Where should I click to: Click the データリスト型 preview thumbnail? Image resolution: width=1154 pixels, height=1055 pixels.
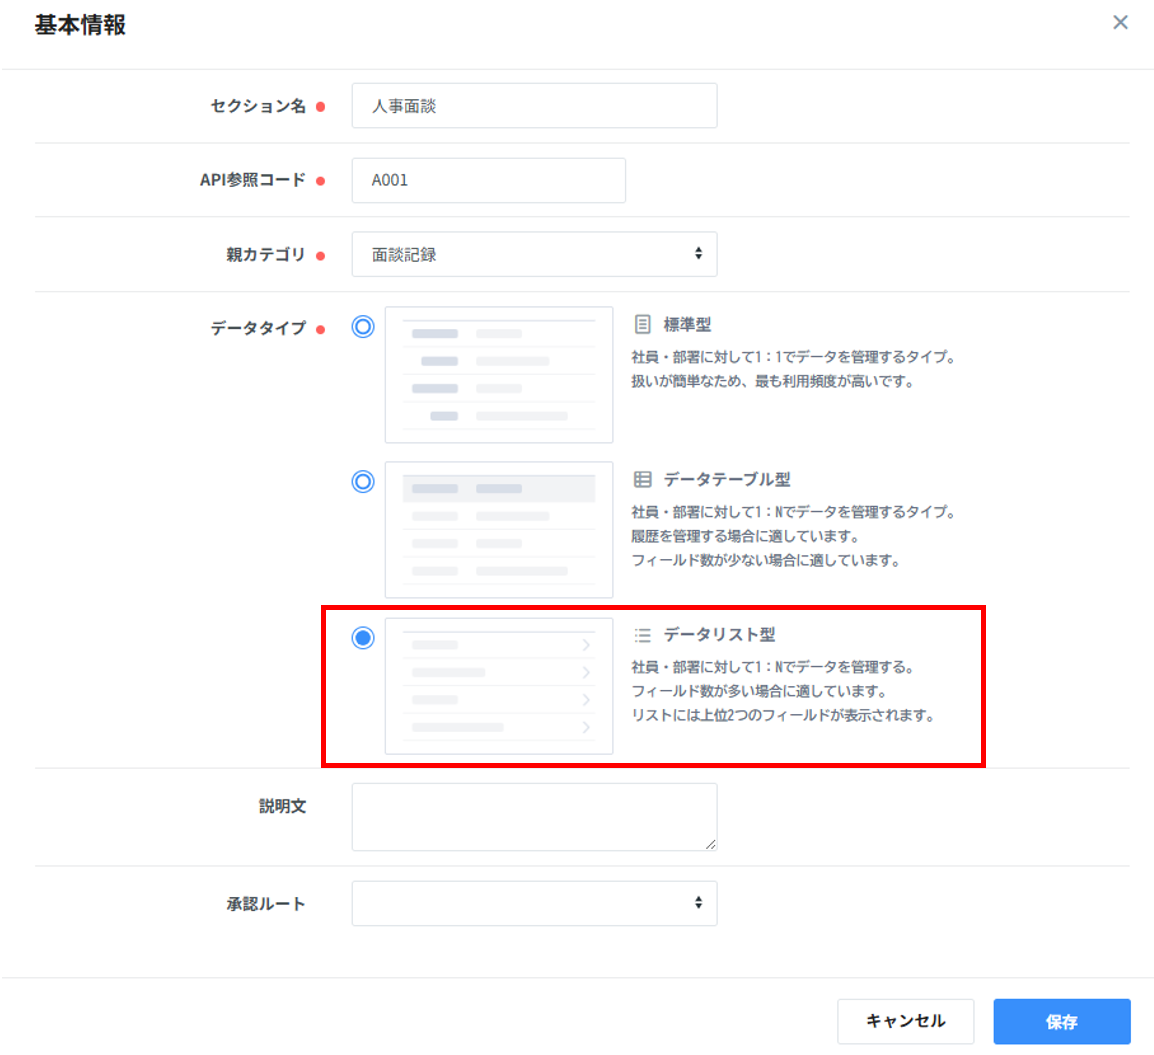[x=498, y=686]
